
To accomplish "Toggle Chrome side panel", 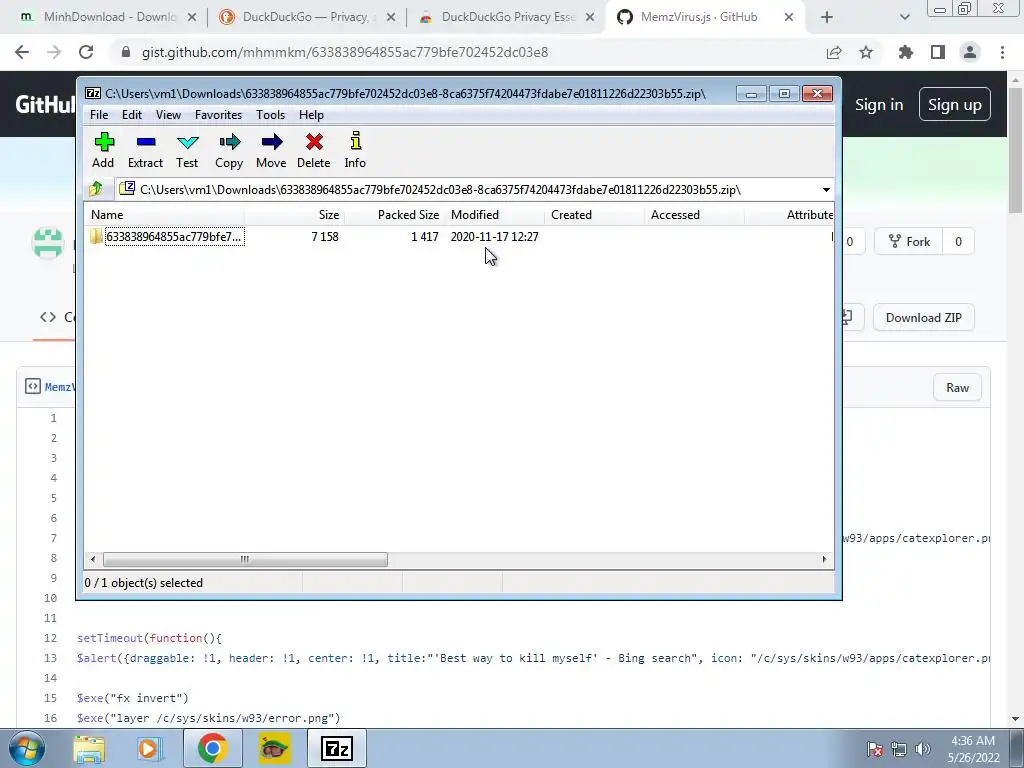I will 938,52.
